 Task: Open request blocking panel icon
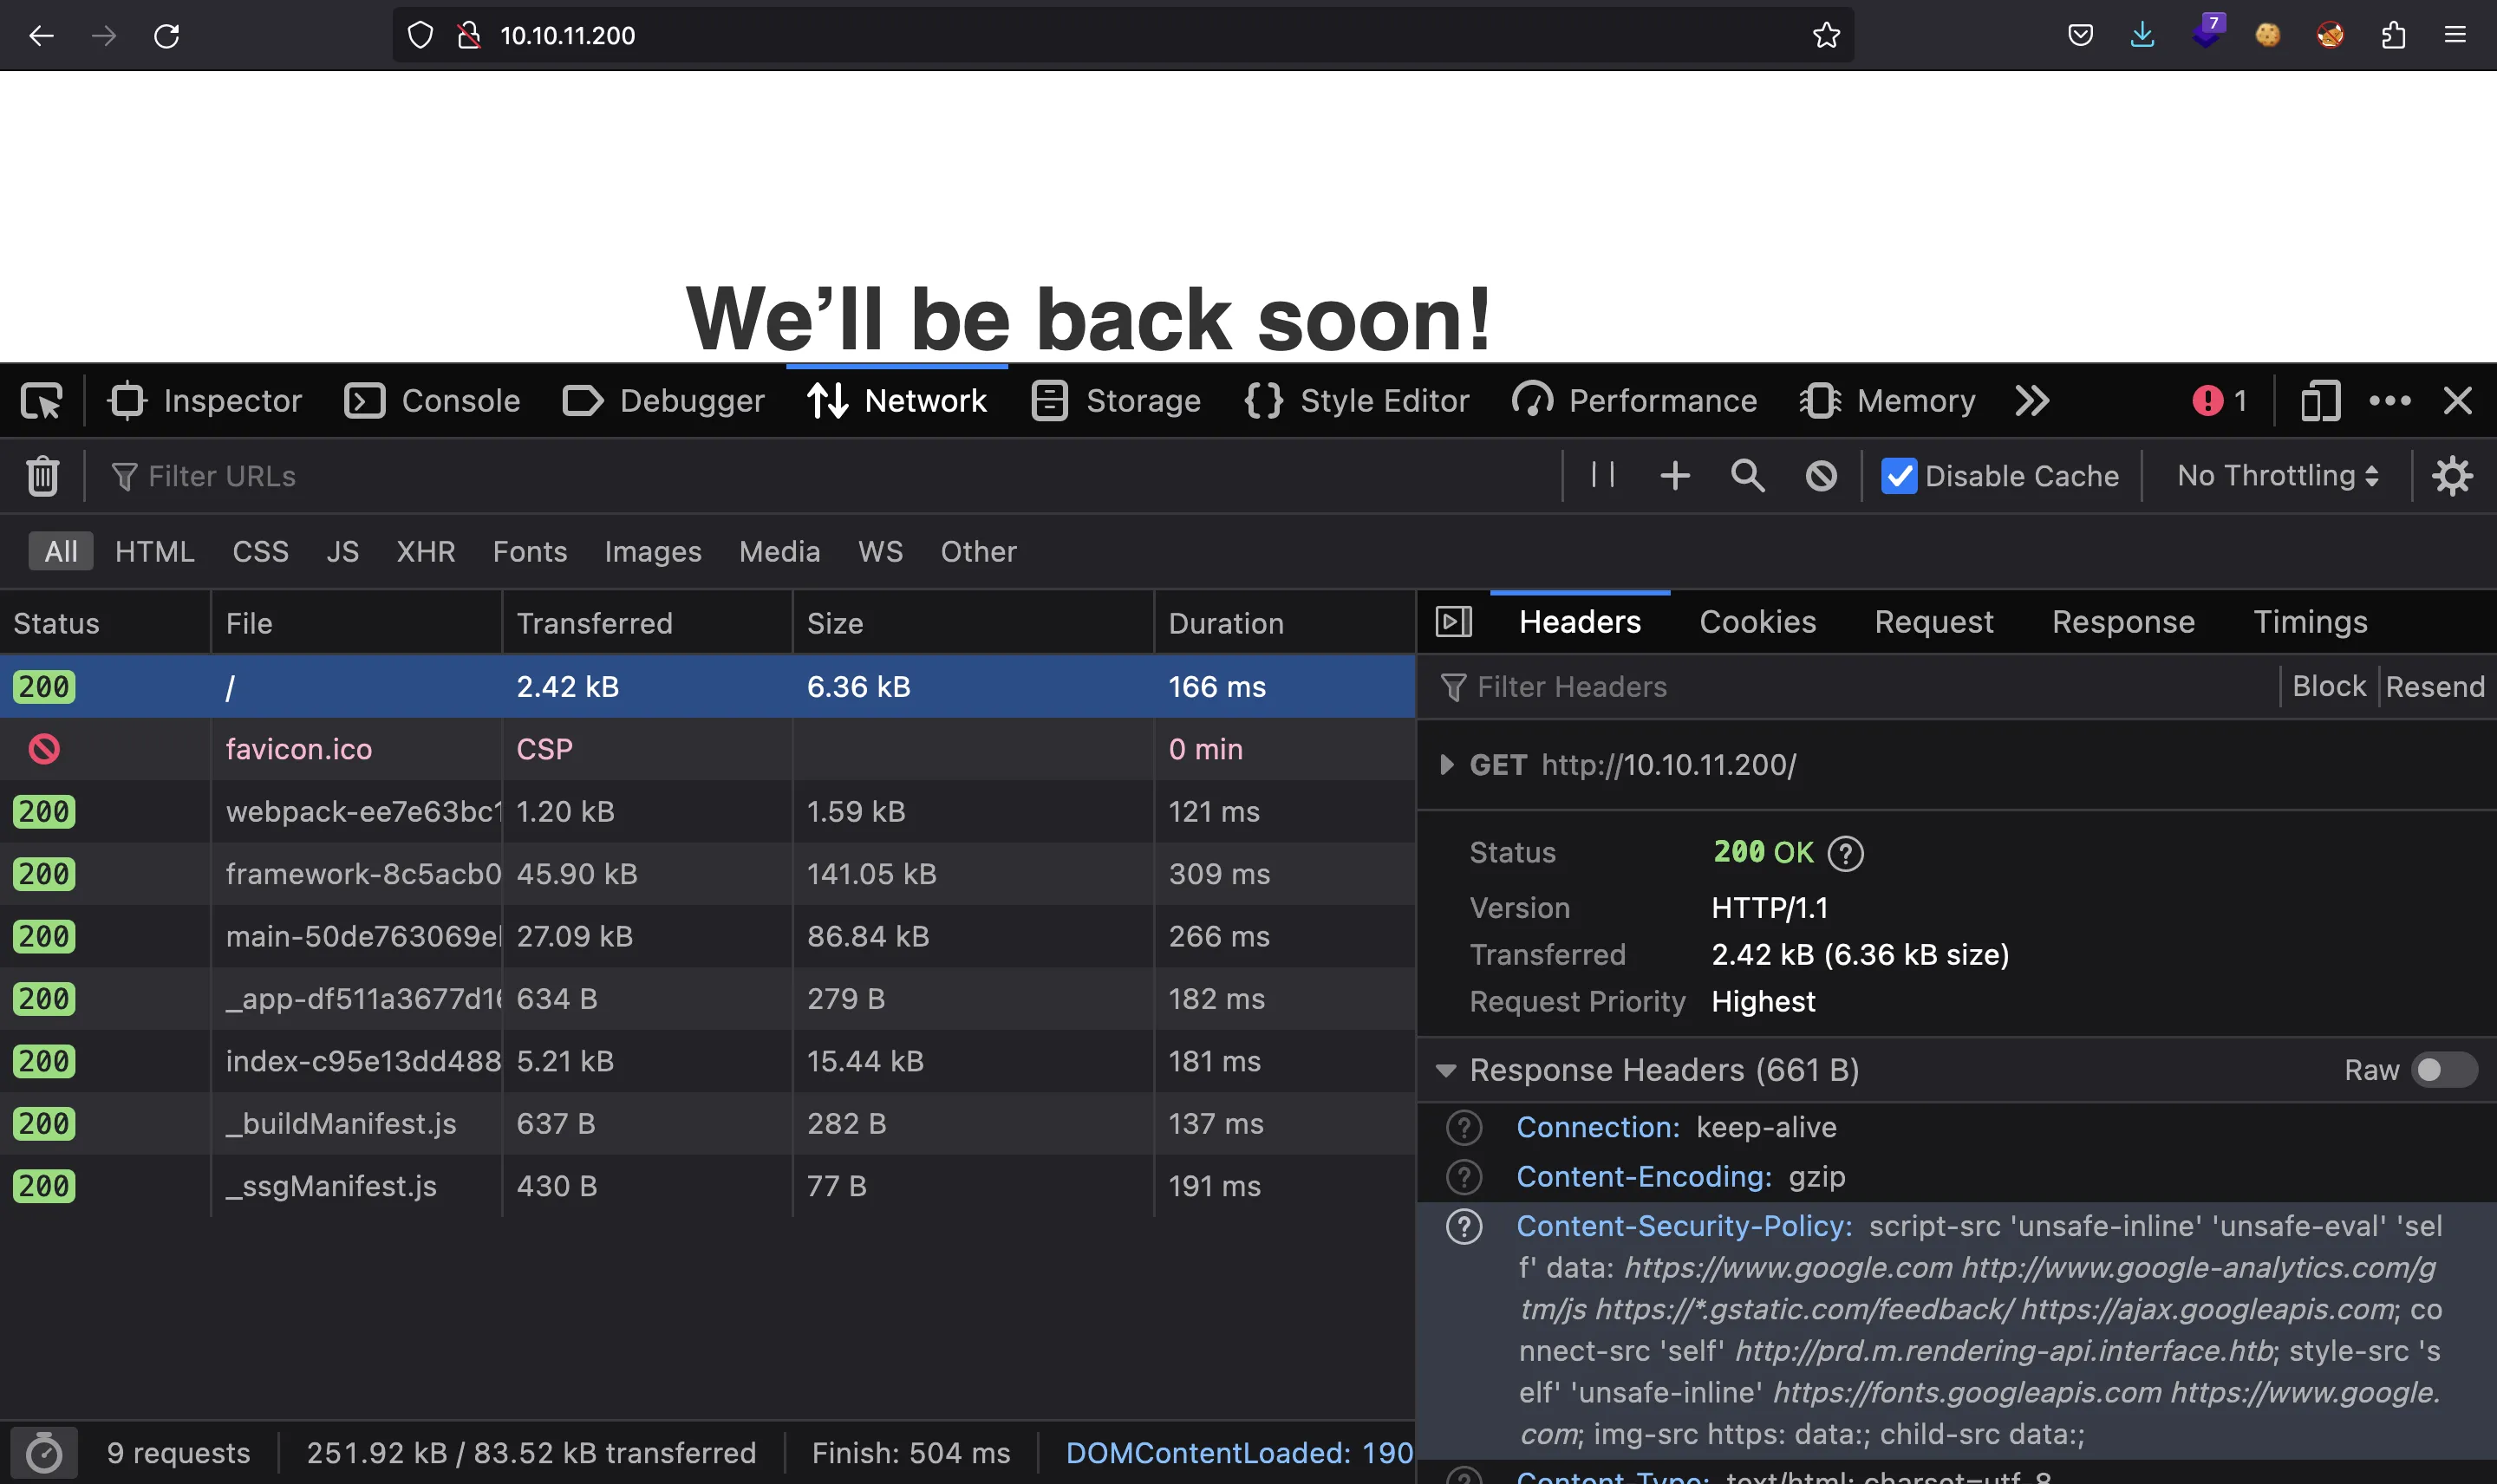pos(1821,476)
